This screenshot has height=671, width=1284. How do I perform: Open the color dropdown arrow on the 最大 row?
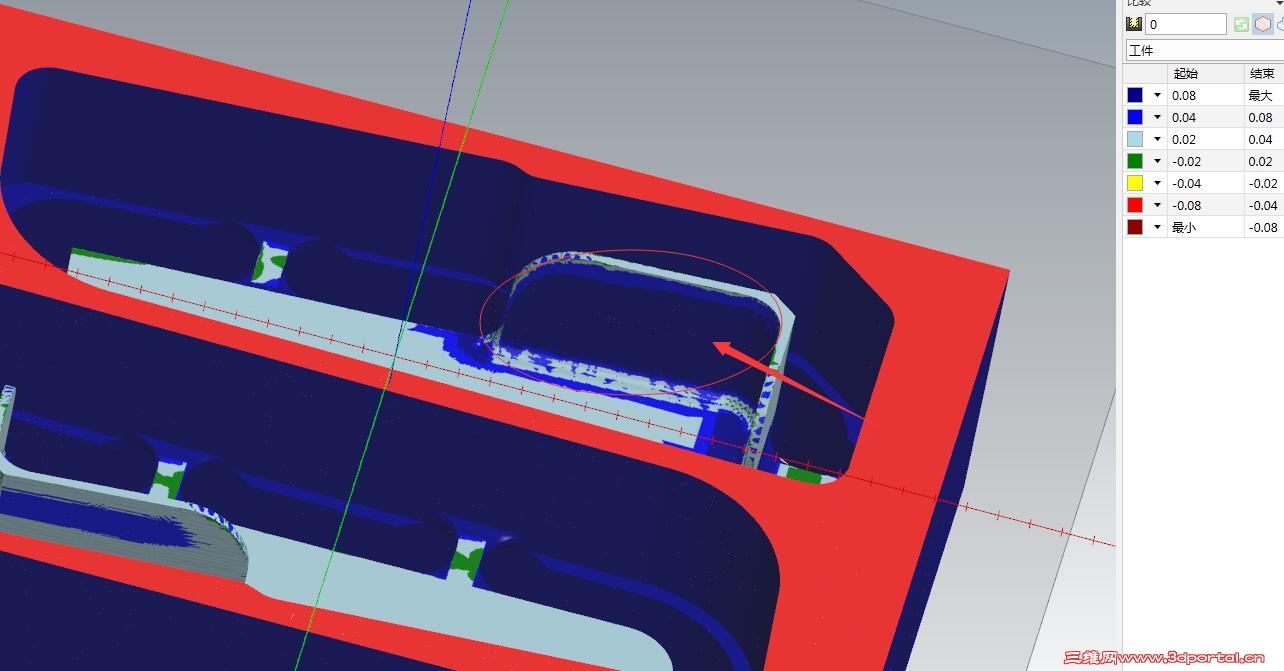click(1158, 95)
